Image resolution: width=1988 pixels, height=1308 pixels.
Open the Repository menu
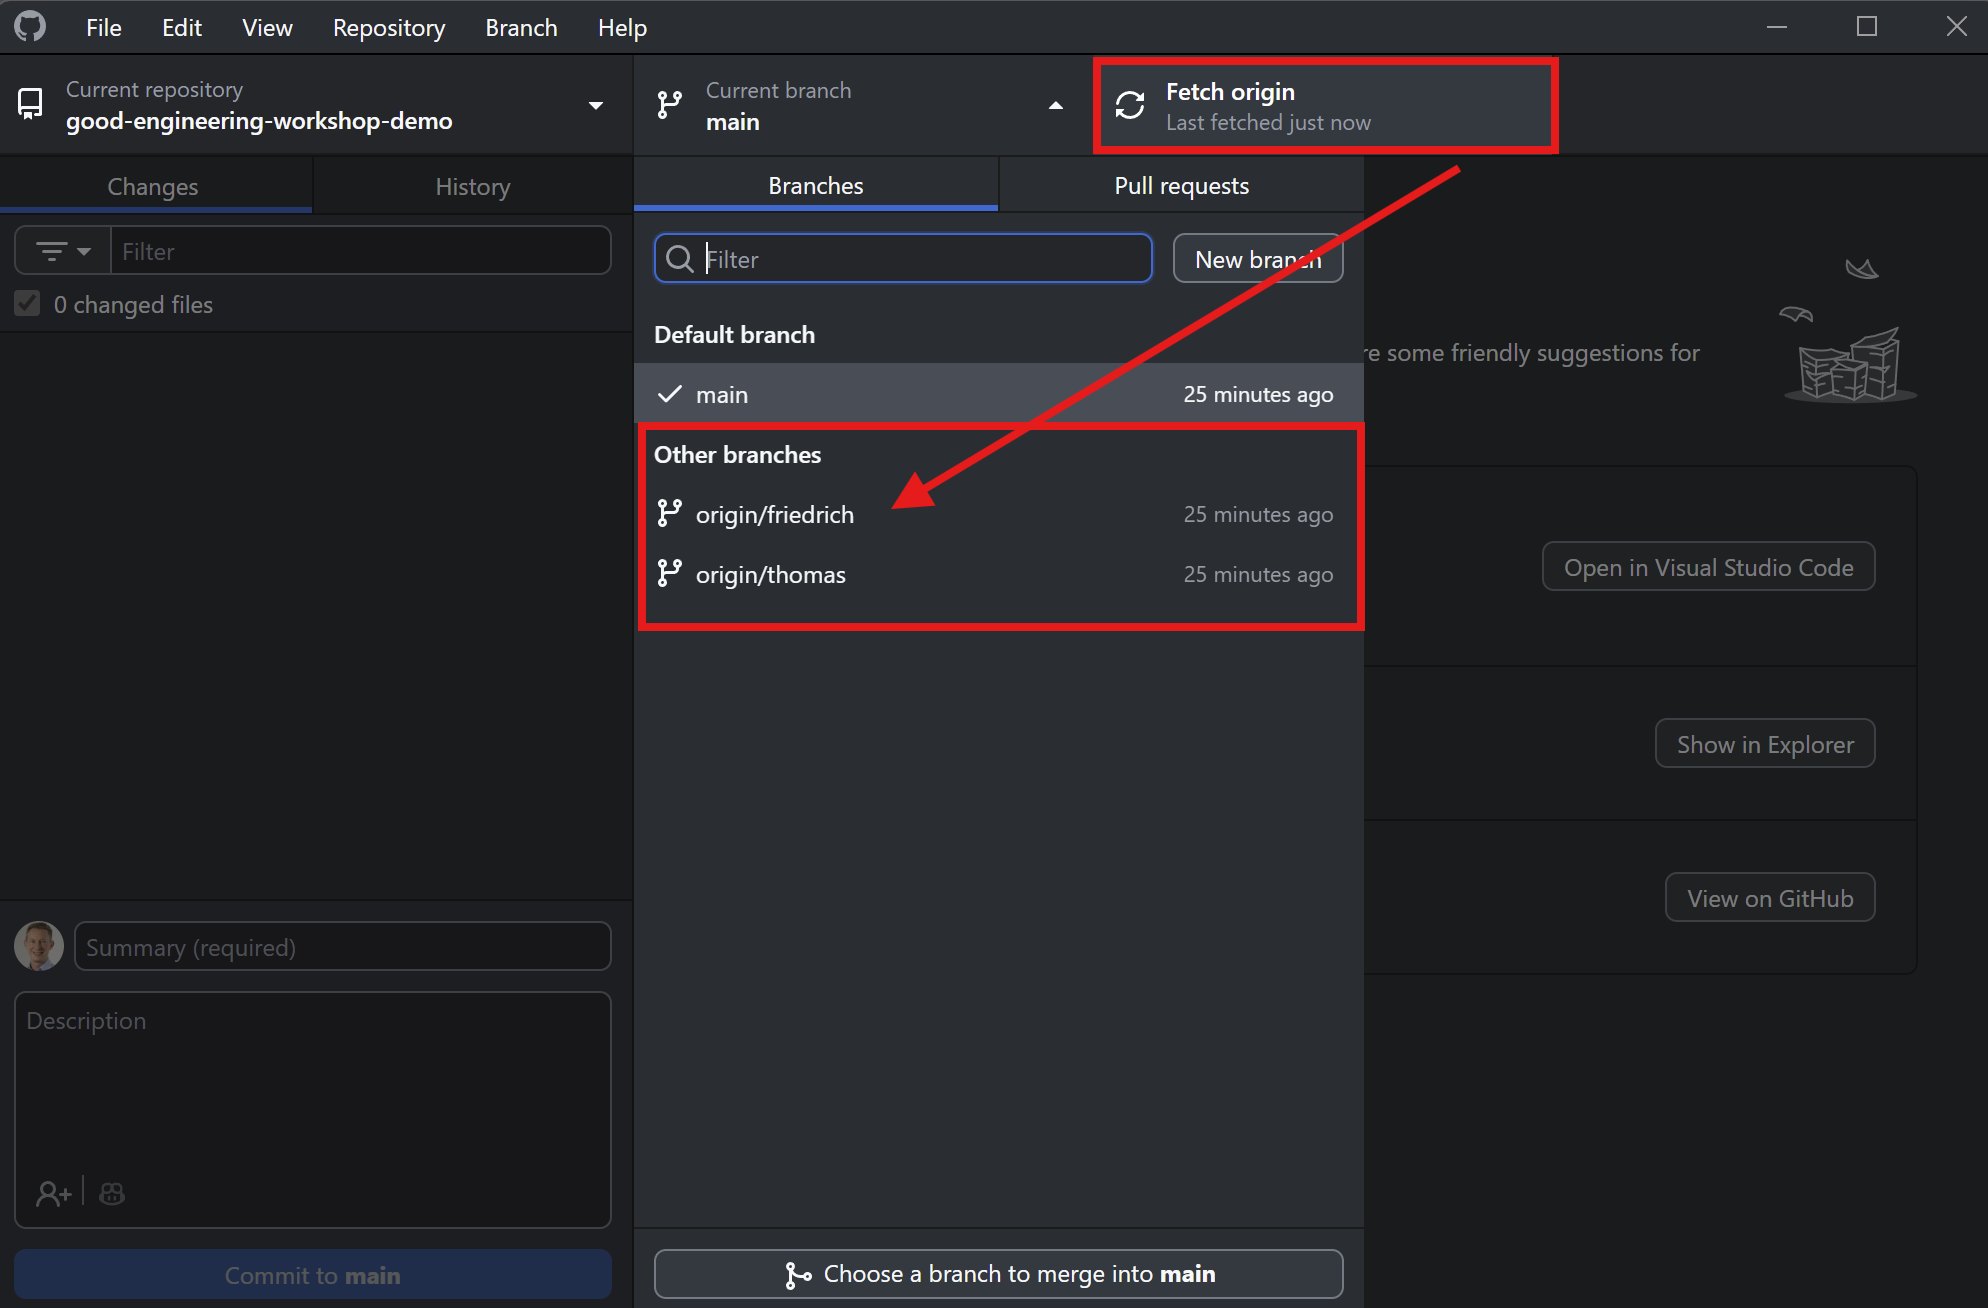(x=388, y=28)
